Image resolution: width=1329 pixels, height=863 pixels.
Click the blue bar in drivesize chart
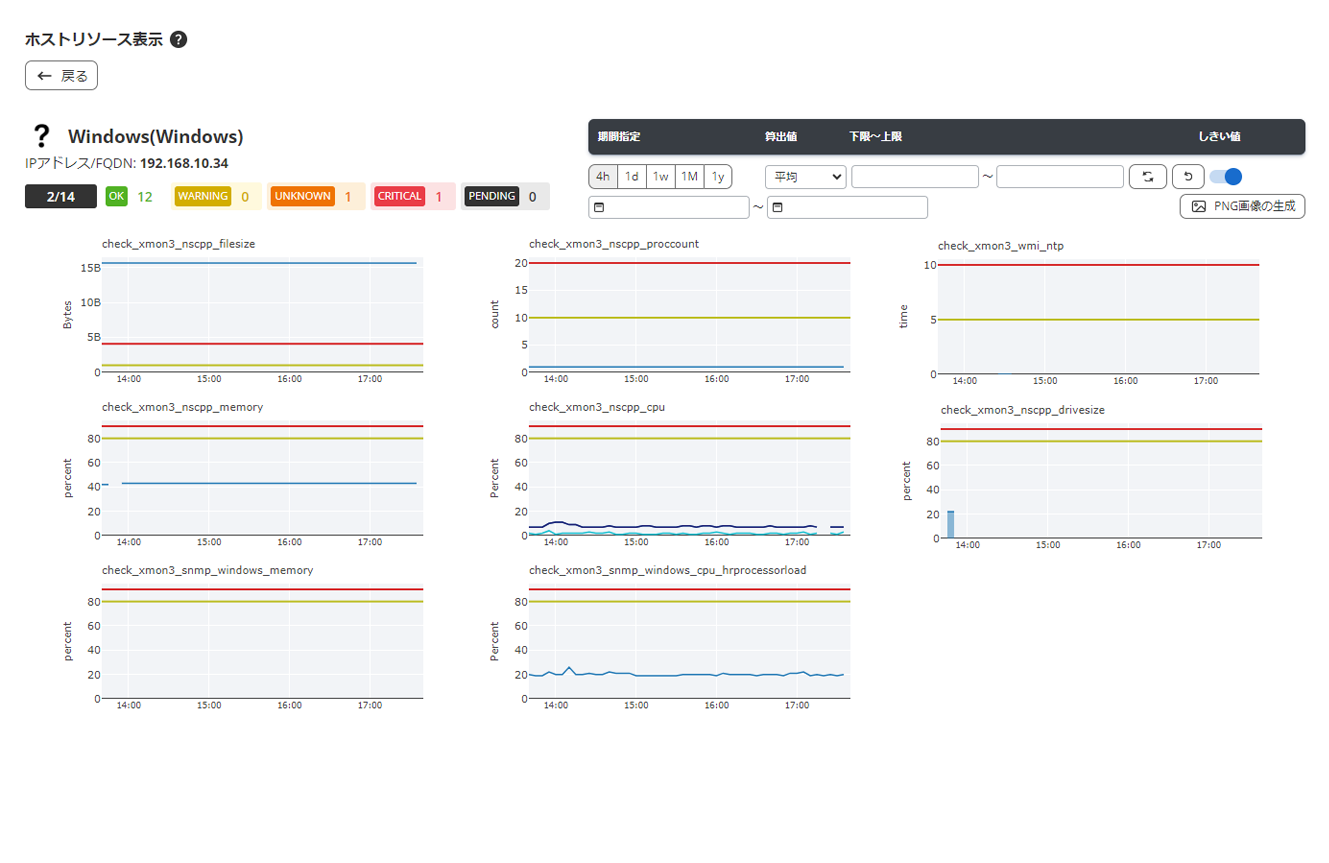[x=951, y=525]
